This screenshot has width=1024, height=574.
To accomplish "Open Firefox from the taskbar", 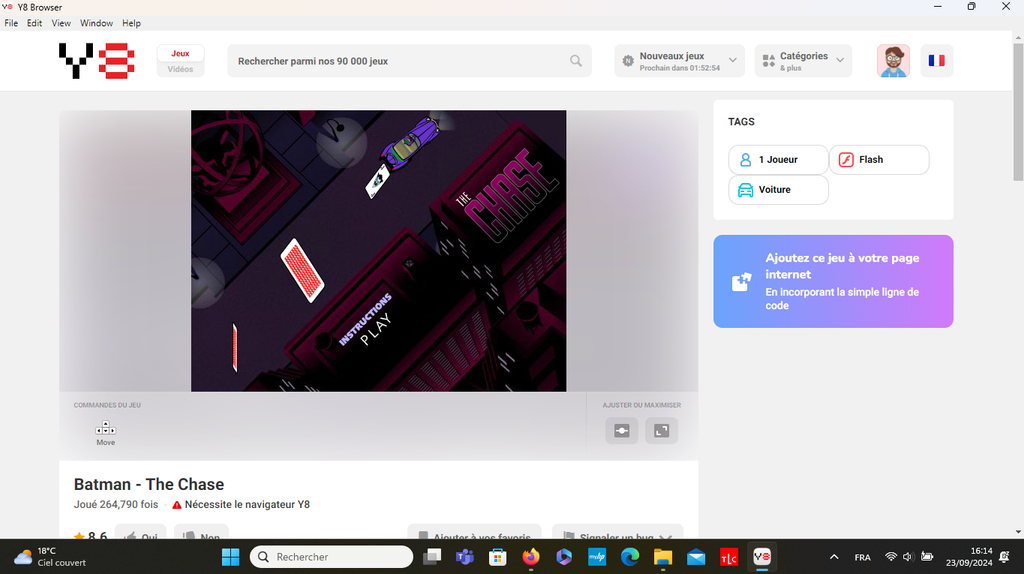I will 531,557.
